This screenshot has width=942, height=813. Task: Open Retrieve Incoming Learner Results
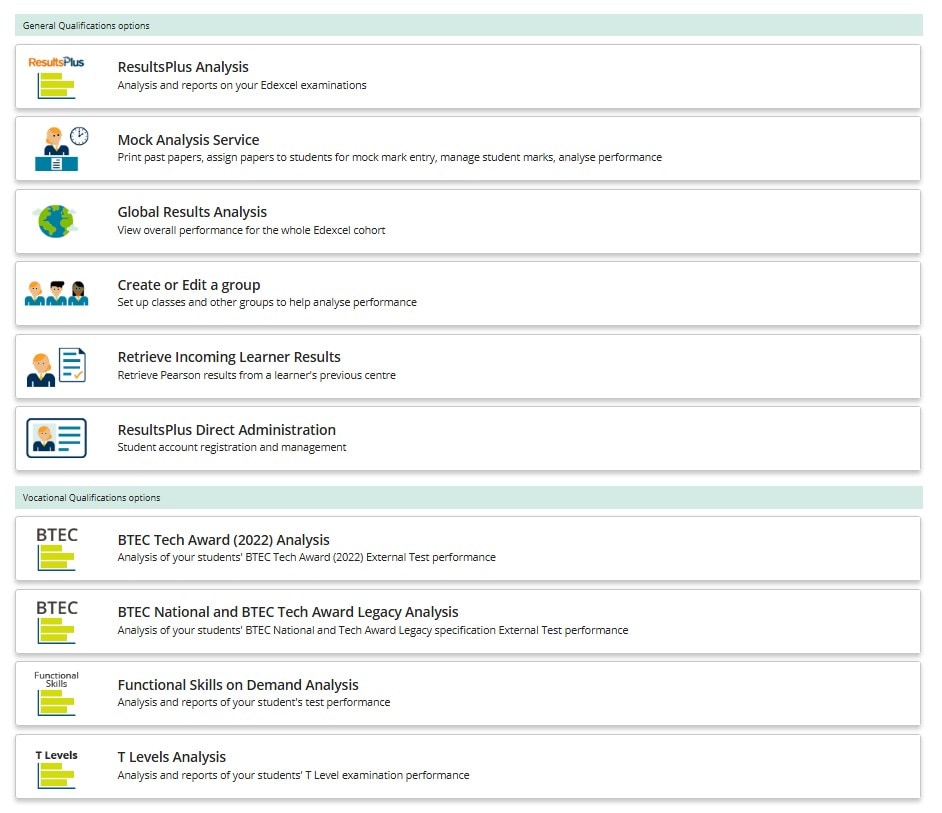click(x=229, y=356)
